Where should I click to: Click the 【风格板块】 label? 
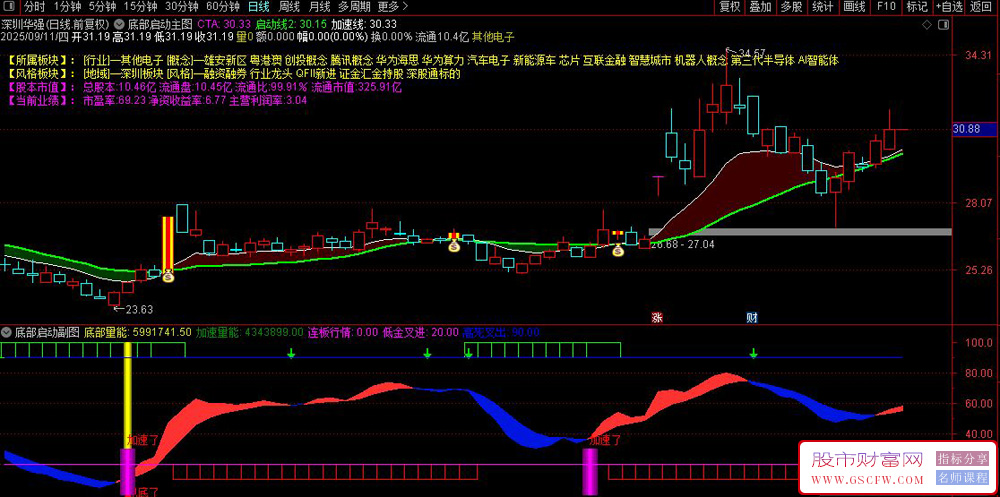[40, 74]
